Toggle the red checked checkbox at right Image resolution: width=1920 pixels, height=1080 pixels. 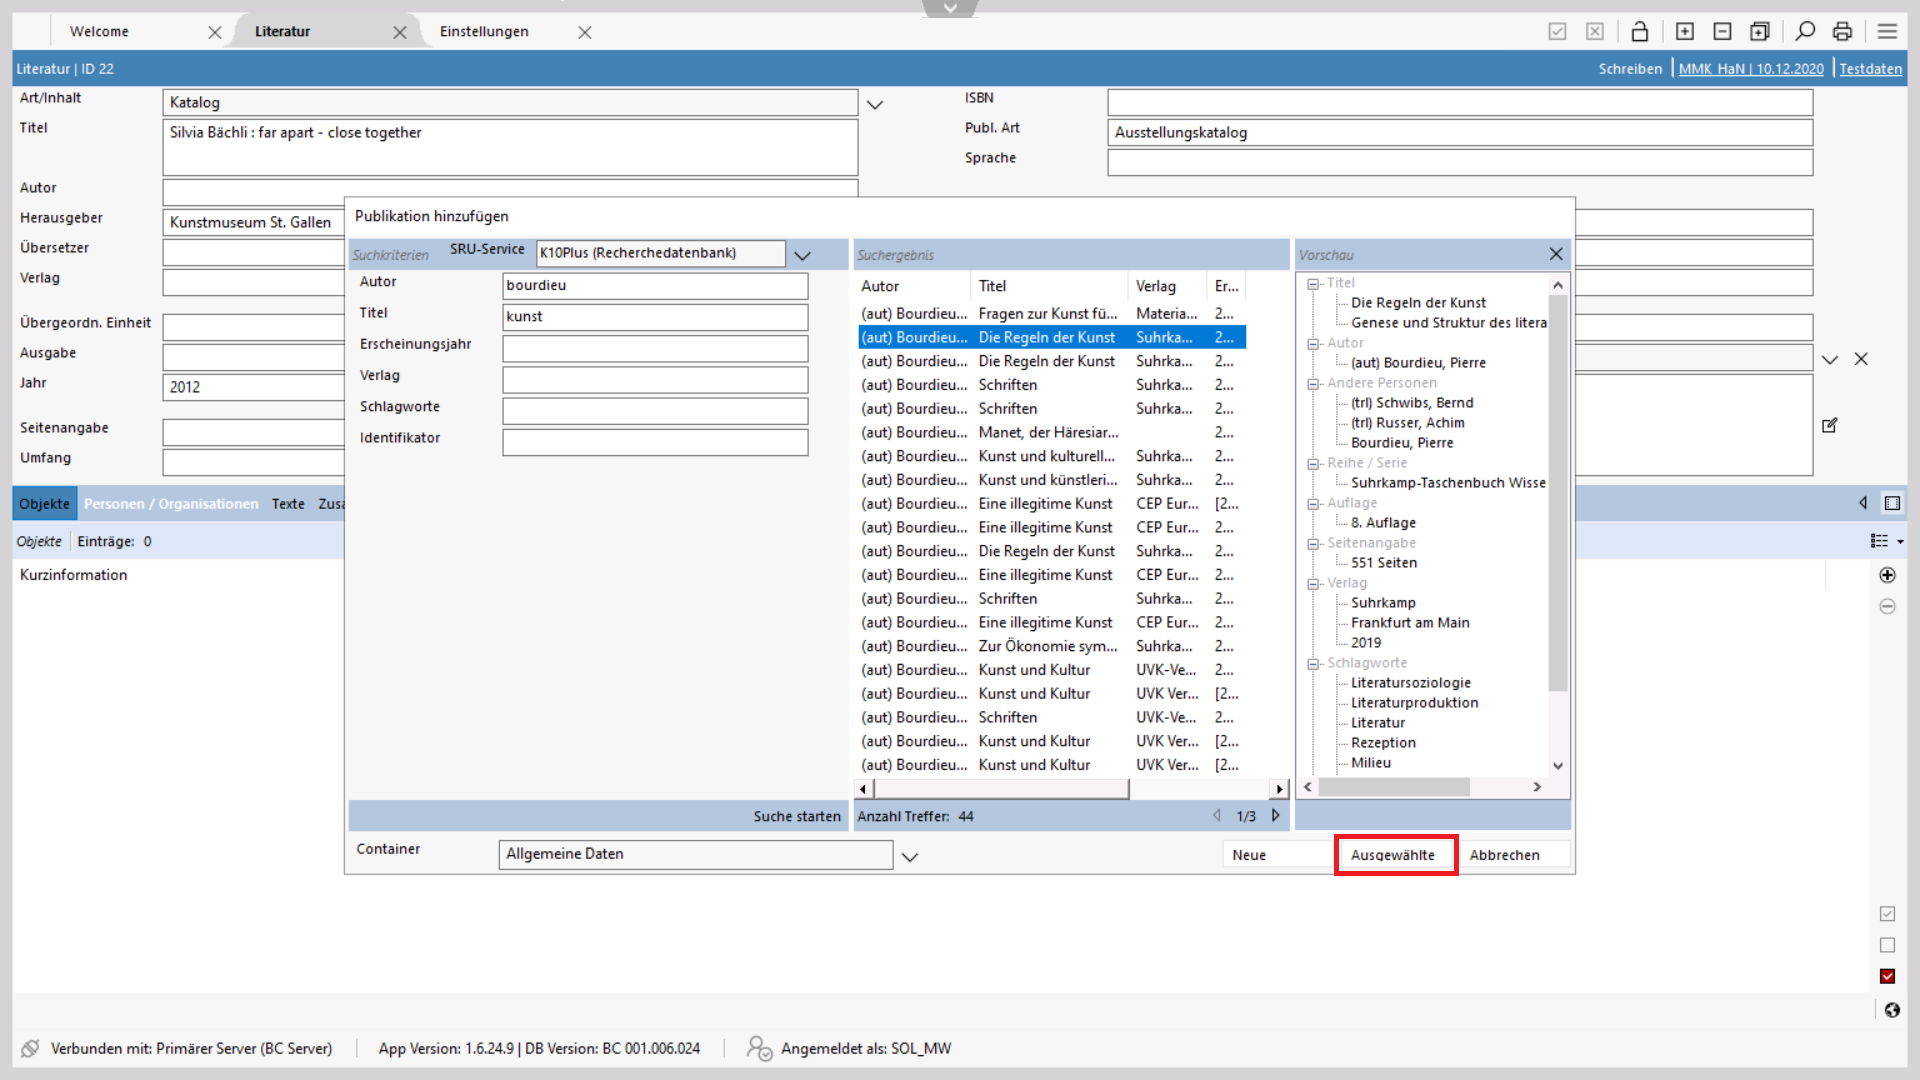(1887, 976)
